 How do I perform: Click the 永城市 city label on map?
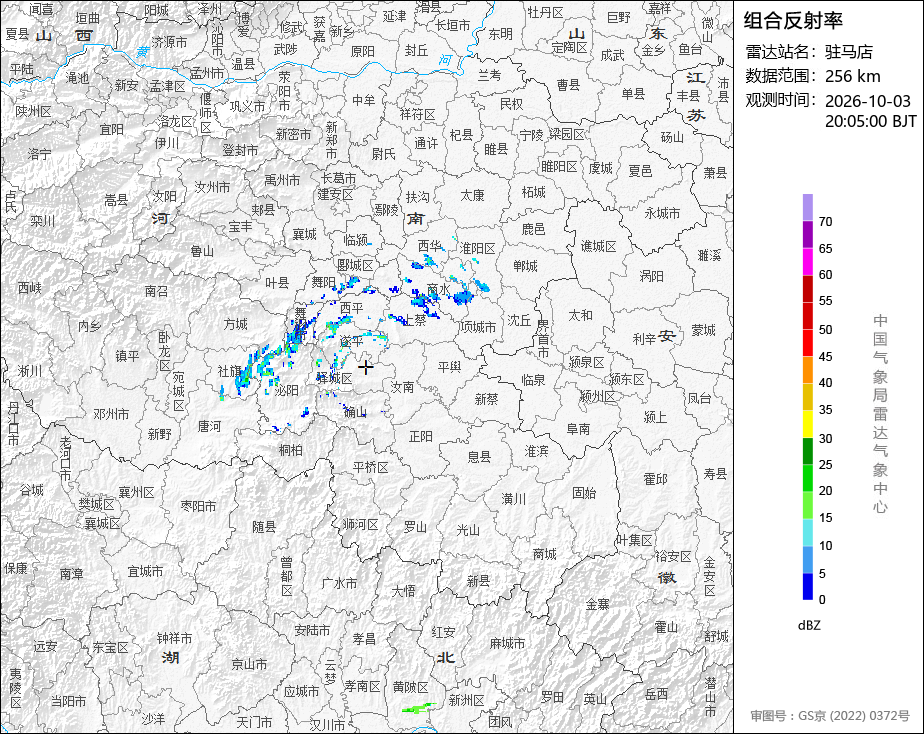point(662,213)
